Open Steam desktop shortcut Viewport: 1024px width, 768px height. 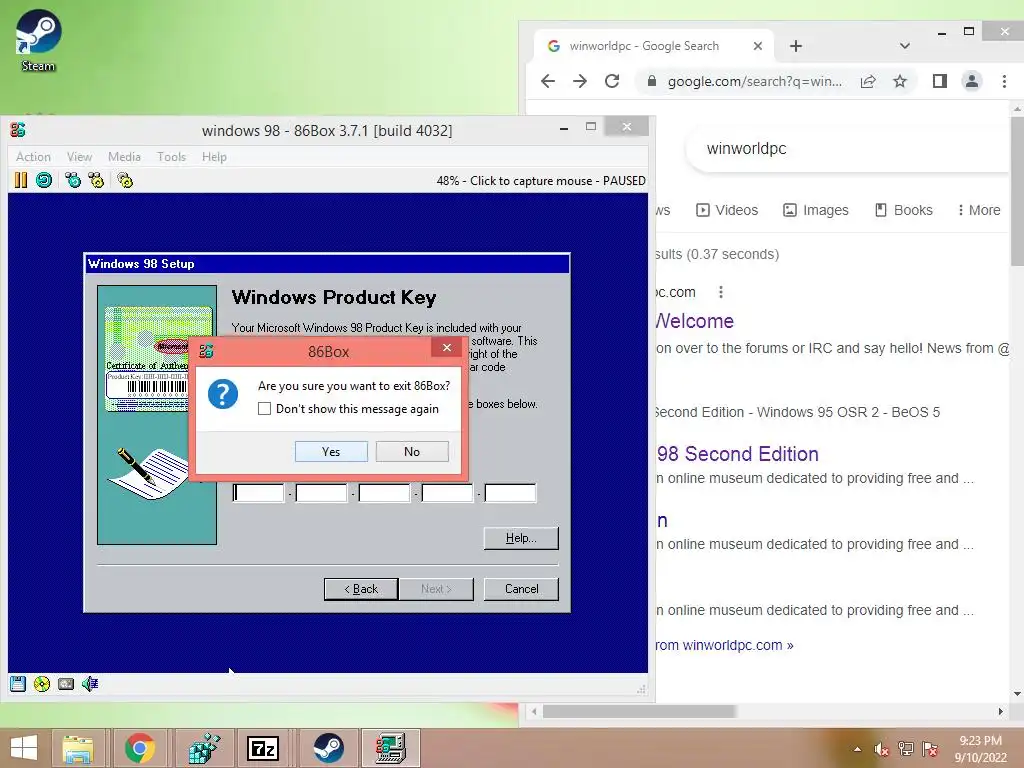(x=38, y=40)
